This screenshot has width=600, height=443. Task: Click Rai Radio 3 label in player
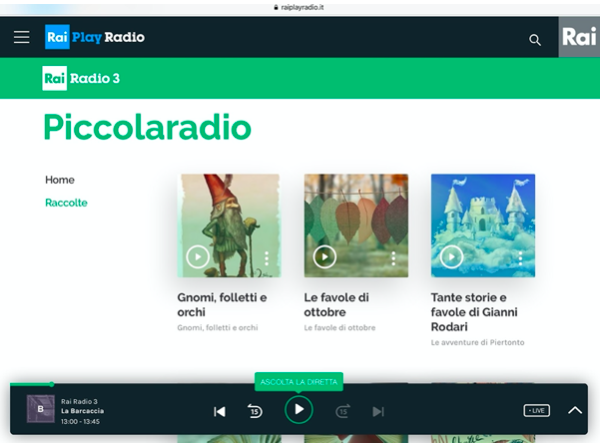79,401
